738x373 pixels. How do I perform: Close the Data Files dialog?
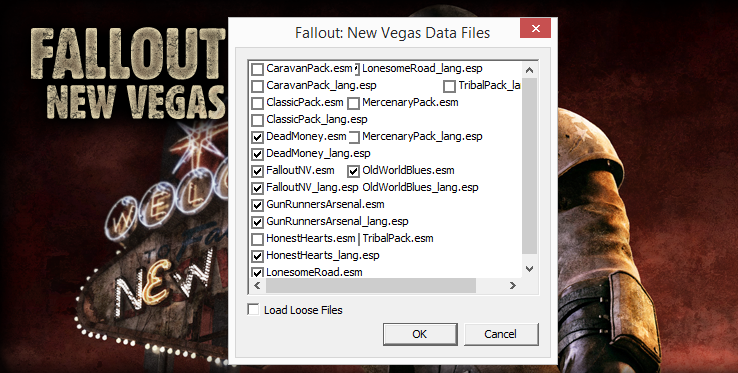(x=535, y=29)
